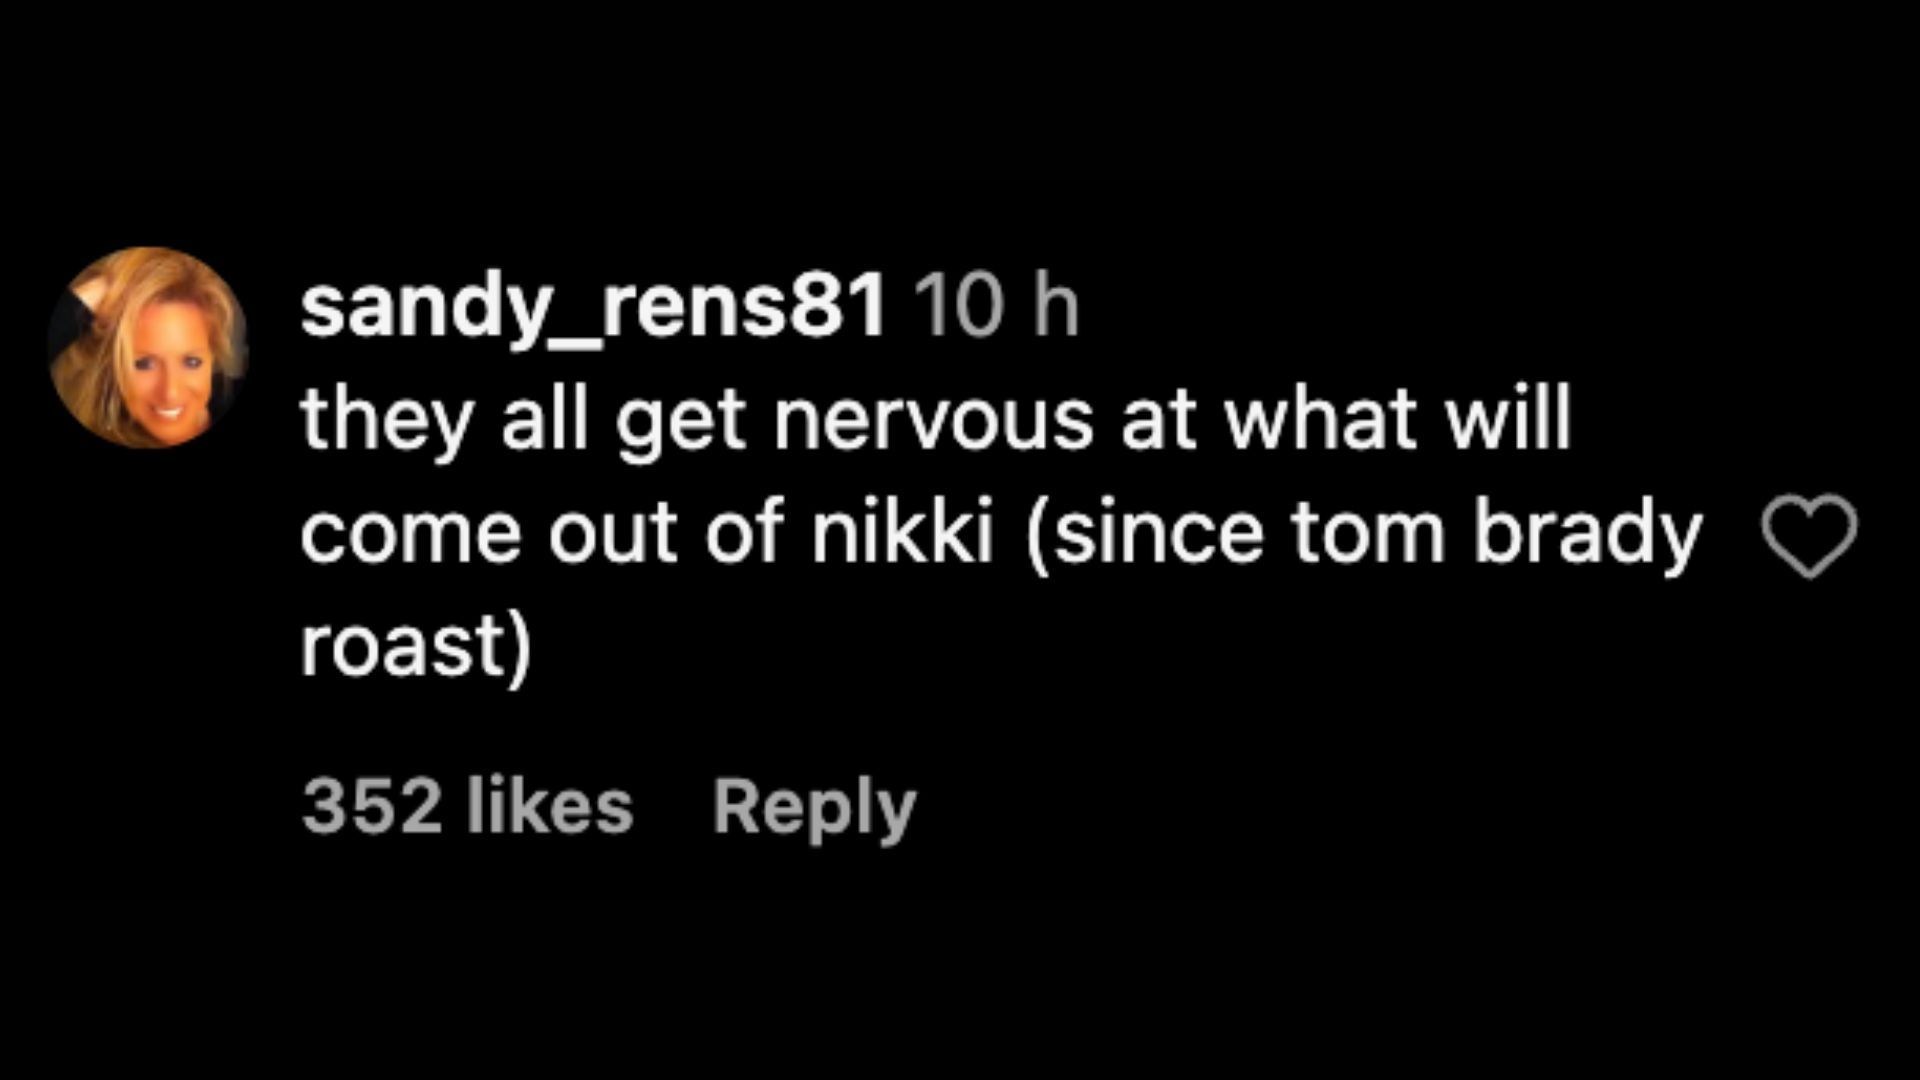
Task: Open sandy_rens81's profile picture
Action: click(149, 347)
